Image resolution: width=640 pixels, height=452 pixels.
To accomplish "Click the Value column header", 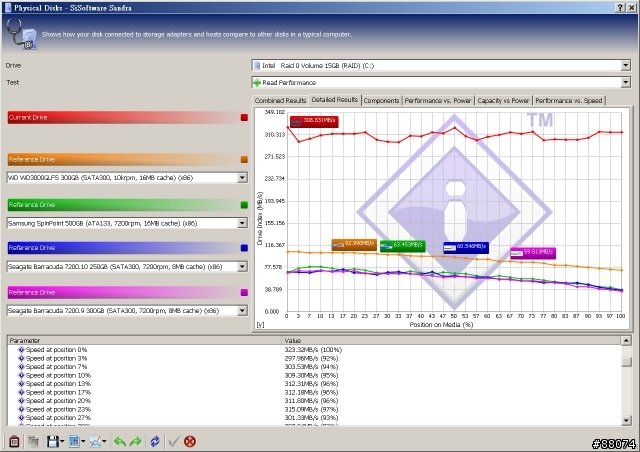I will click(x=451, y=340).
